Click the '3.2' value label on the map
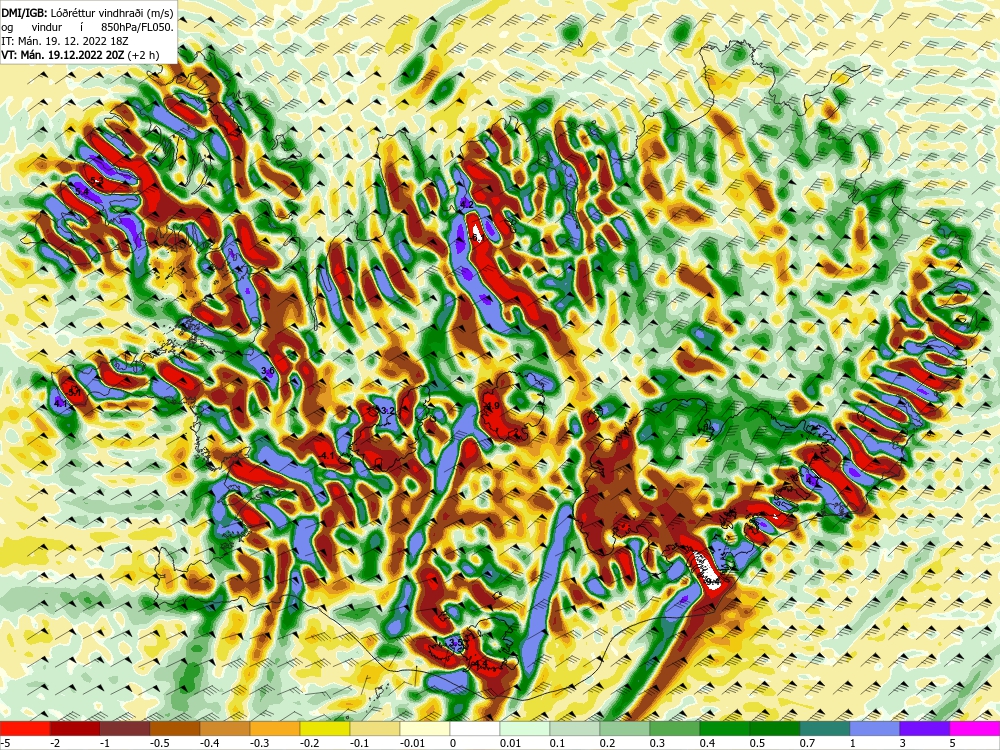The image size is (1000, 750). click(386, 411)
